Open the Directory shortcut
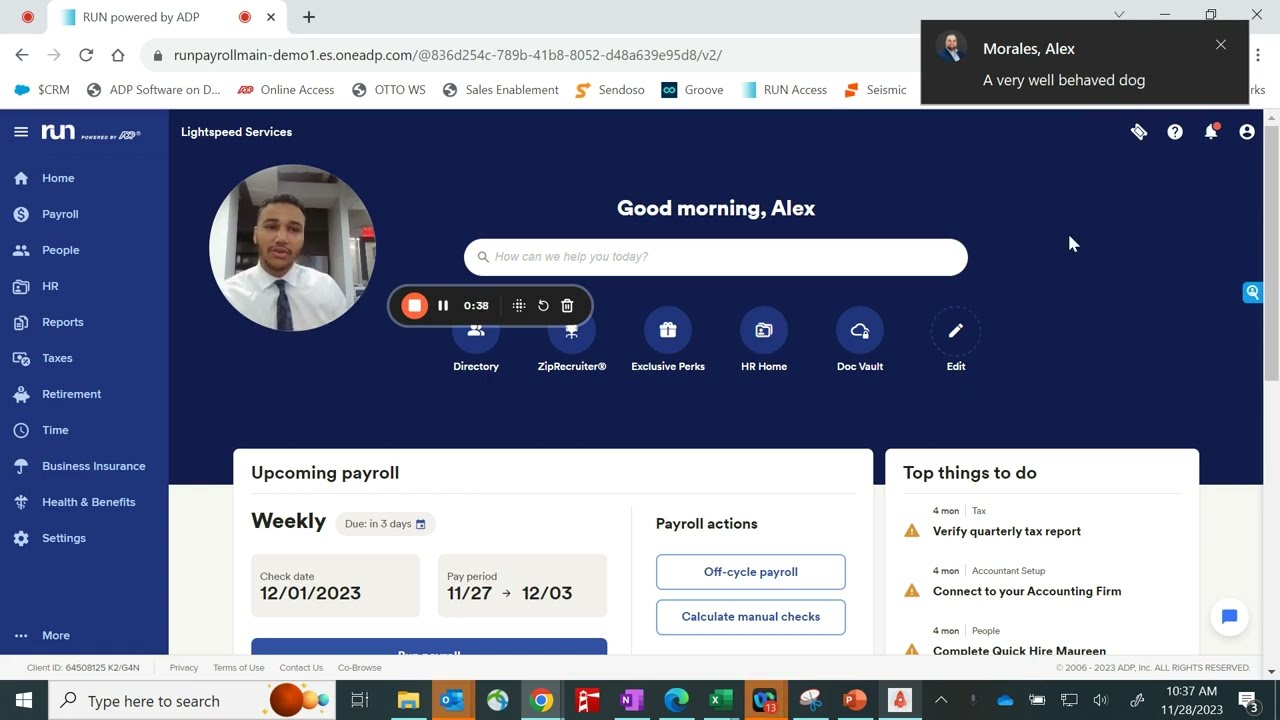The image size is (1280, 720). coord(476,340)
